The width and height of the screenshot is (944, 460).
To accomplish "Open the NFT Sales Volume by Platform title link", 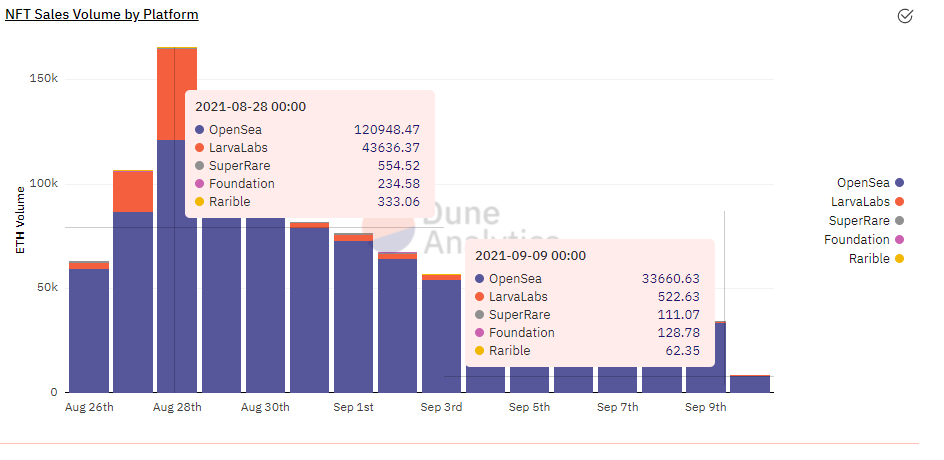I will pyautogui.click(x=102, y=15).
